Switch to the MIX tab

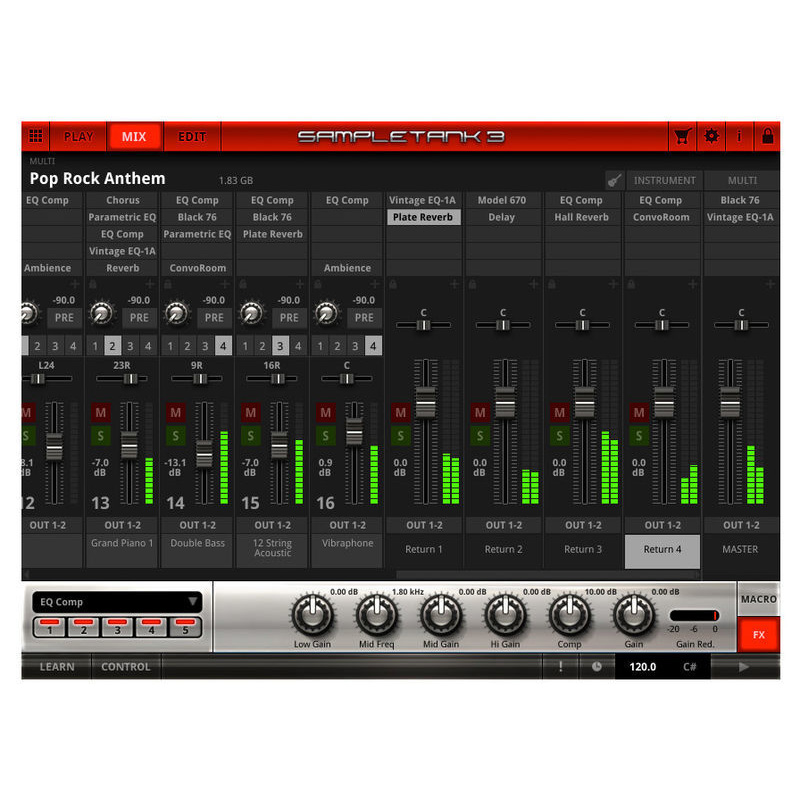pyautogui.click(x=134, y=136)
